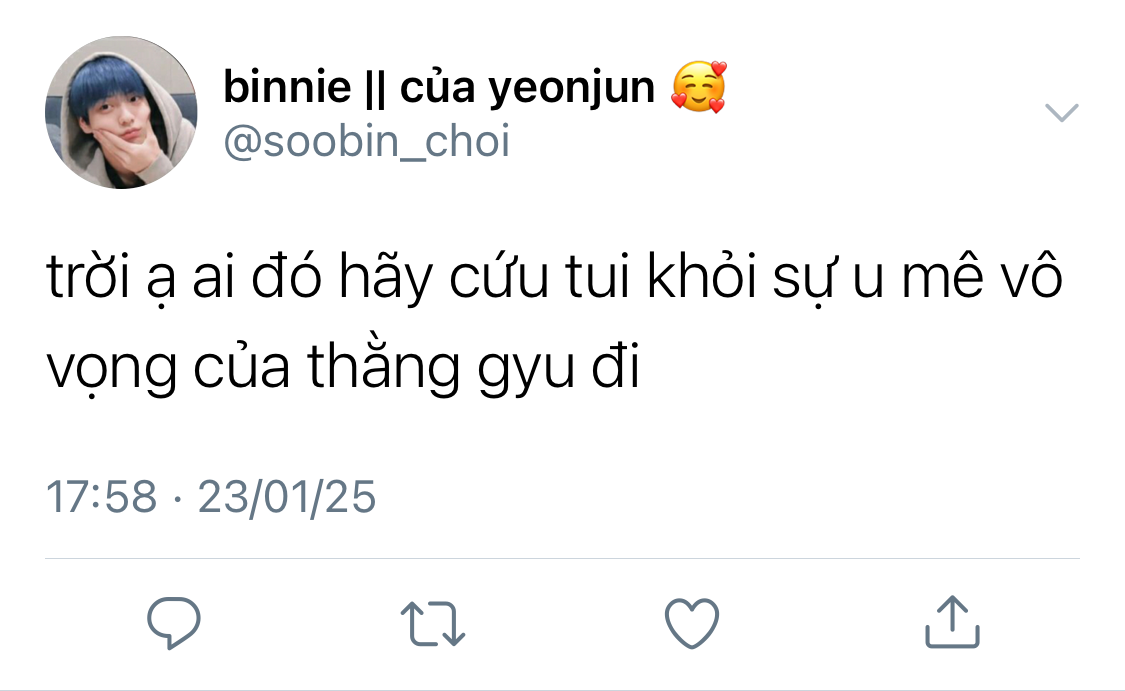Select the 23/01/25 date of the tweet
The image size is (1125, 691).
(287, 497)
